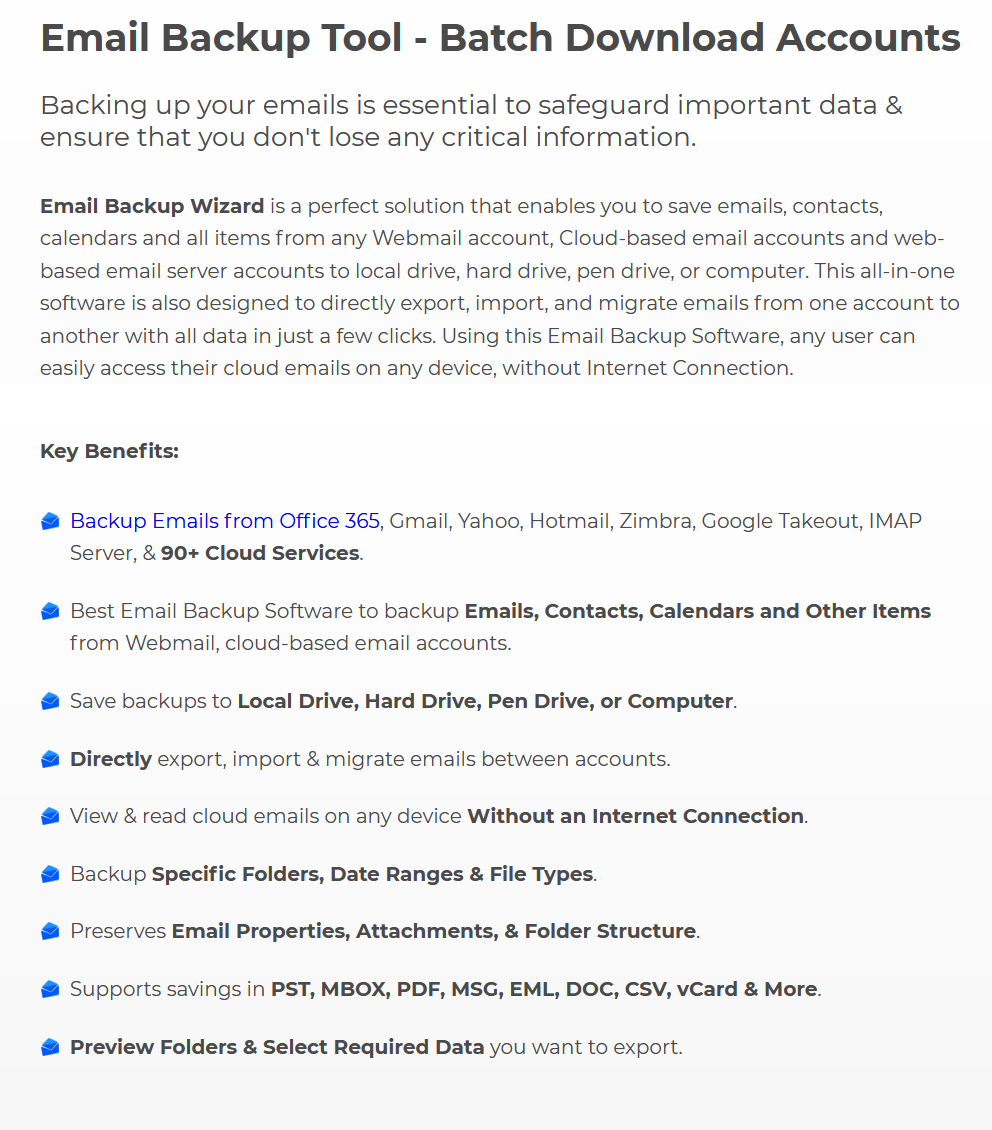This screenshot has width=992, height=1130.
Task: Click envelope bullet next to Best Email Backup Software
Action: 50,611
